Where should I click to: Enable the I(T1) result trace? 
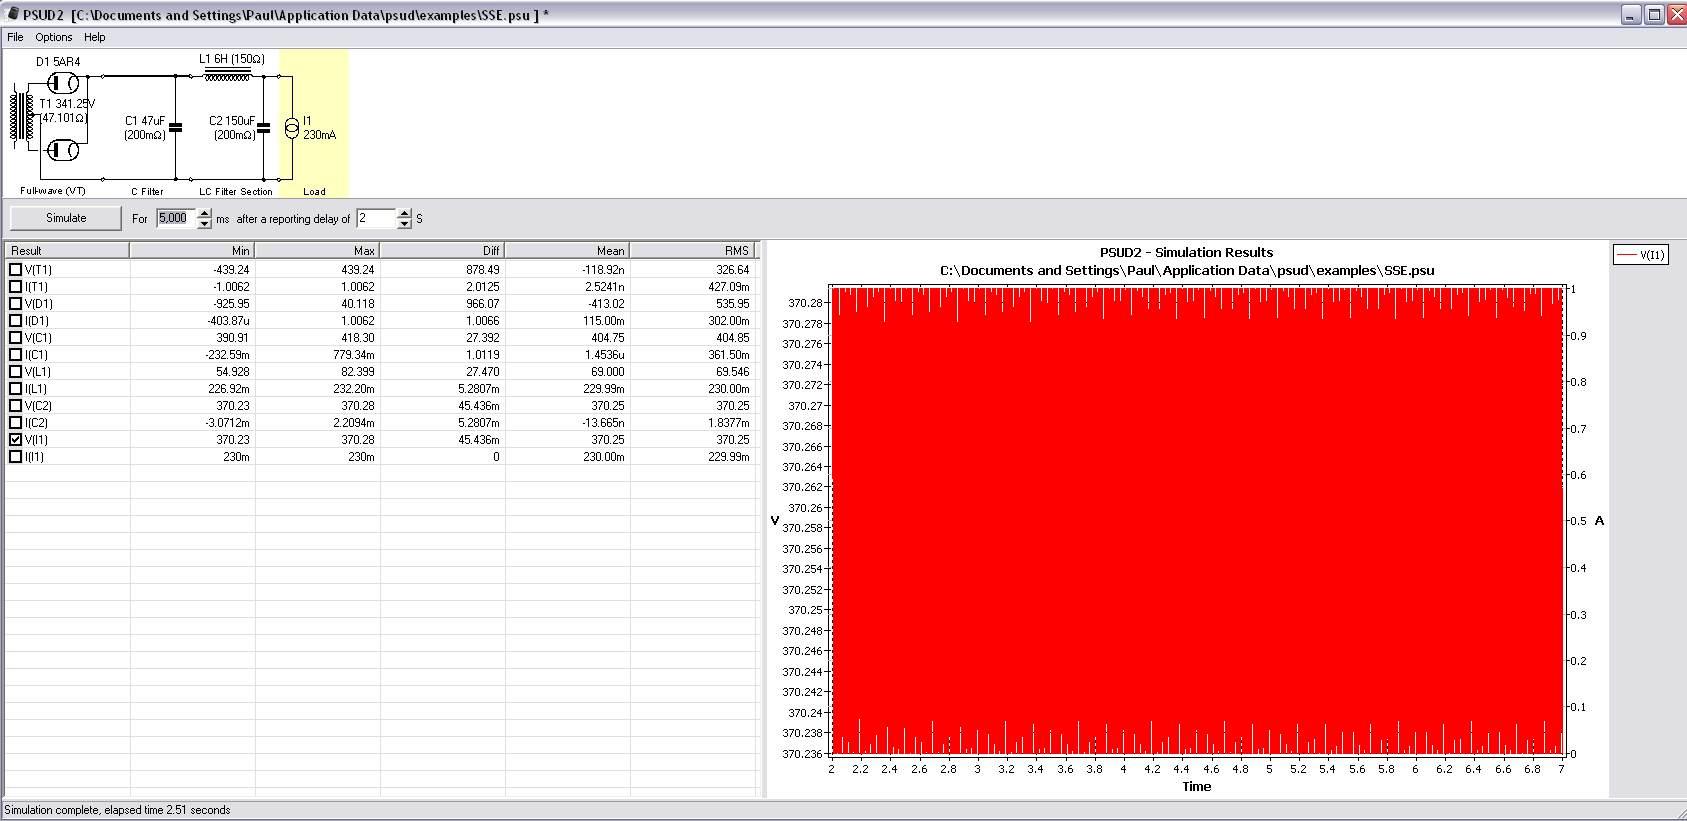click(x=15, y=287)
